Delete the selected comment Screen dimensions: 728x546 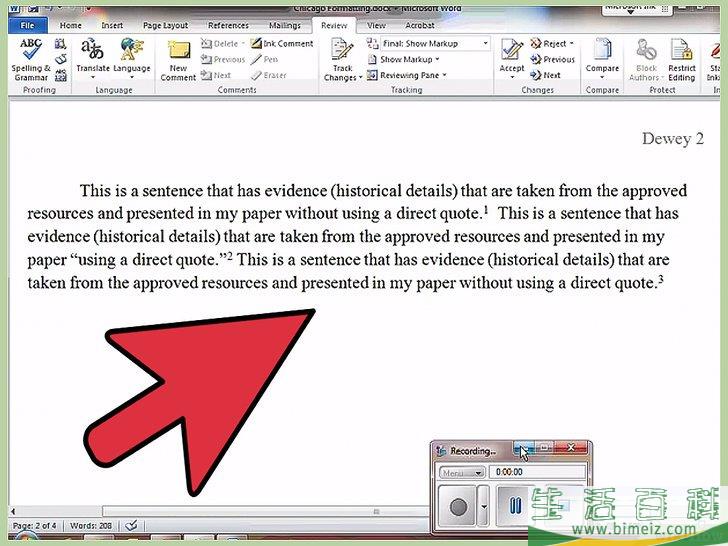[223, 44]
